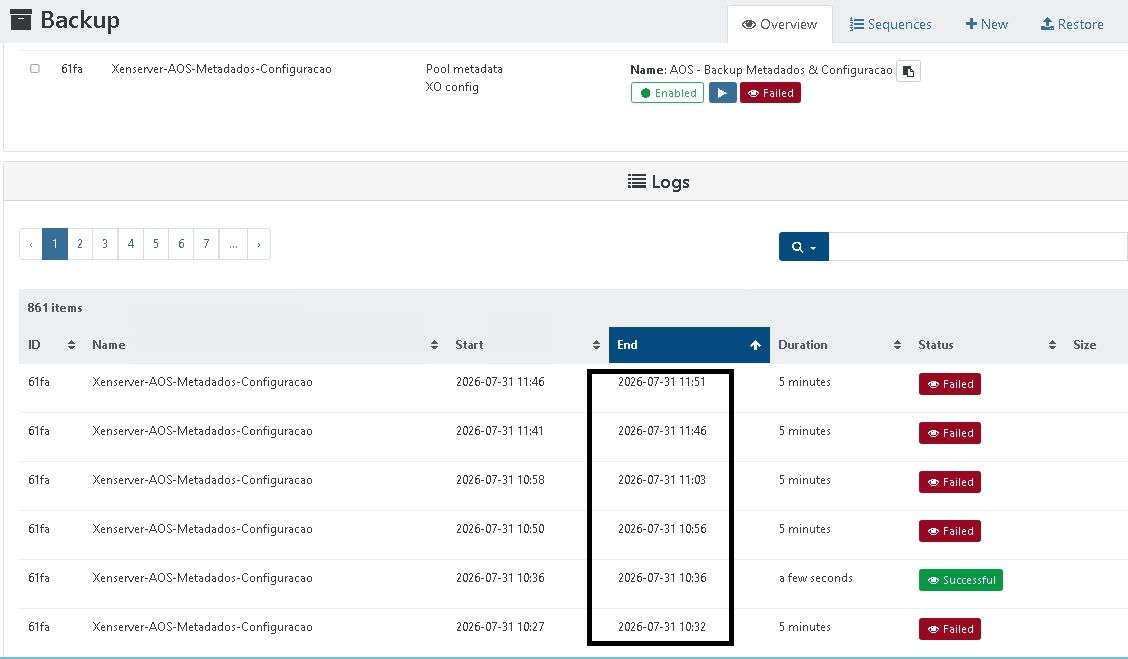Image resolution: width=1128 pixels, height=659 pixels.
Task: Open Failed log ended 11:51
Action: pos(950,384)
